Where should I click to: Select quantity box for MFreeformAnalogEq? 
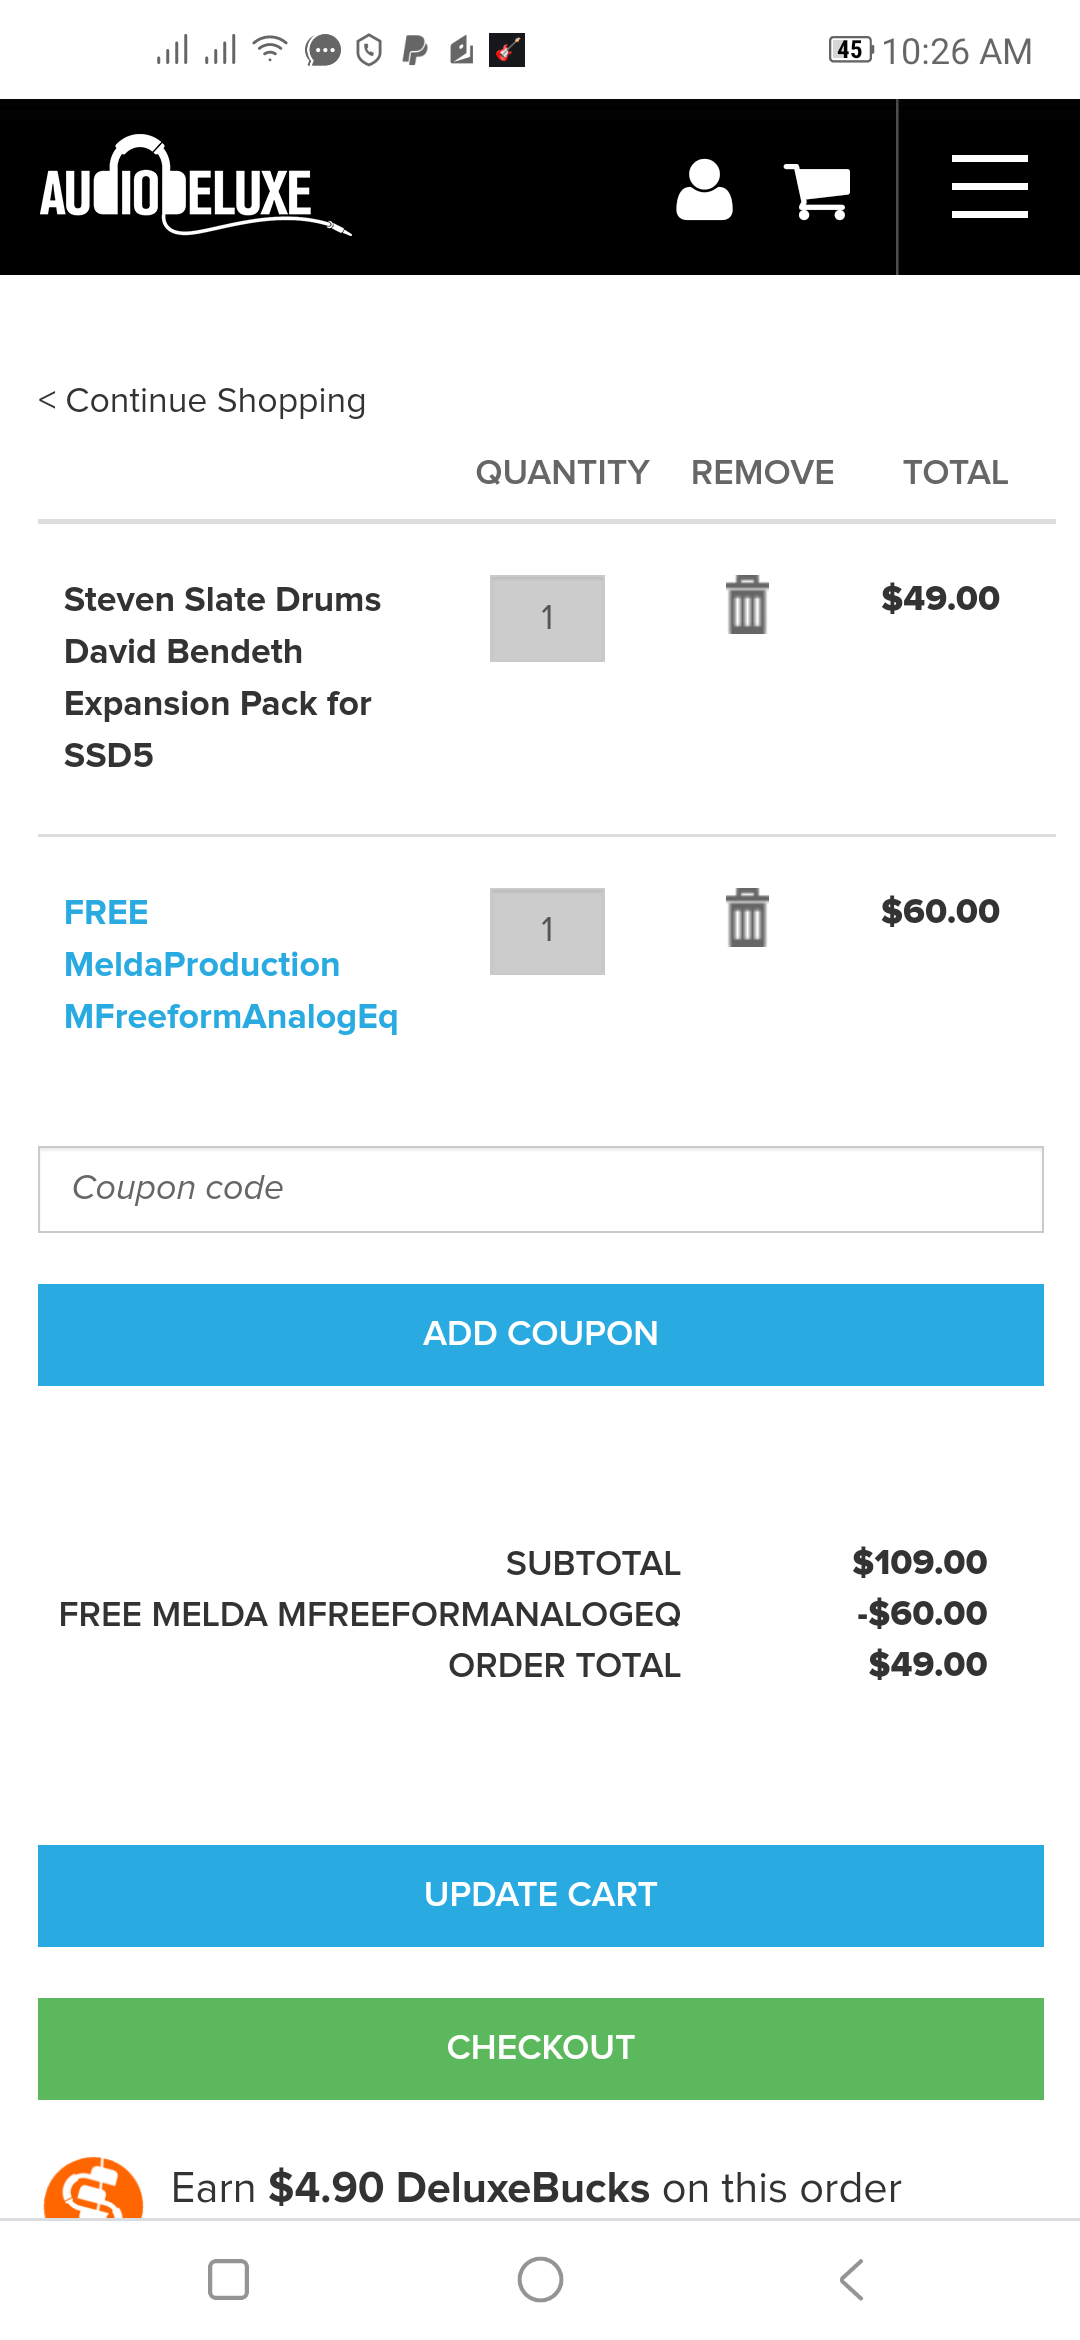click(547, 930)
